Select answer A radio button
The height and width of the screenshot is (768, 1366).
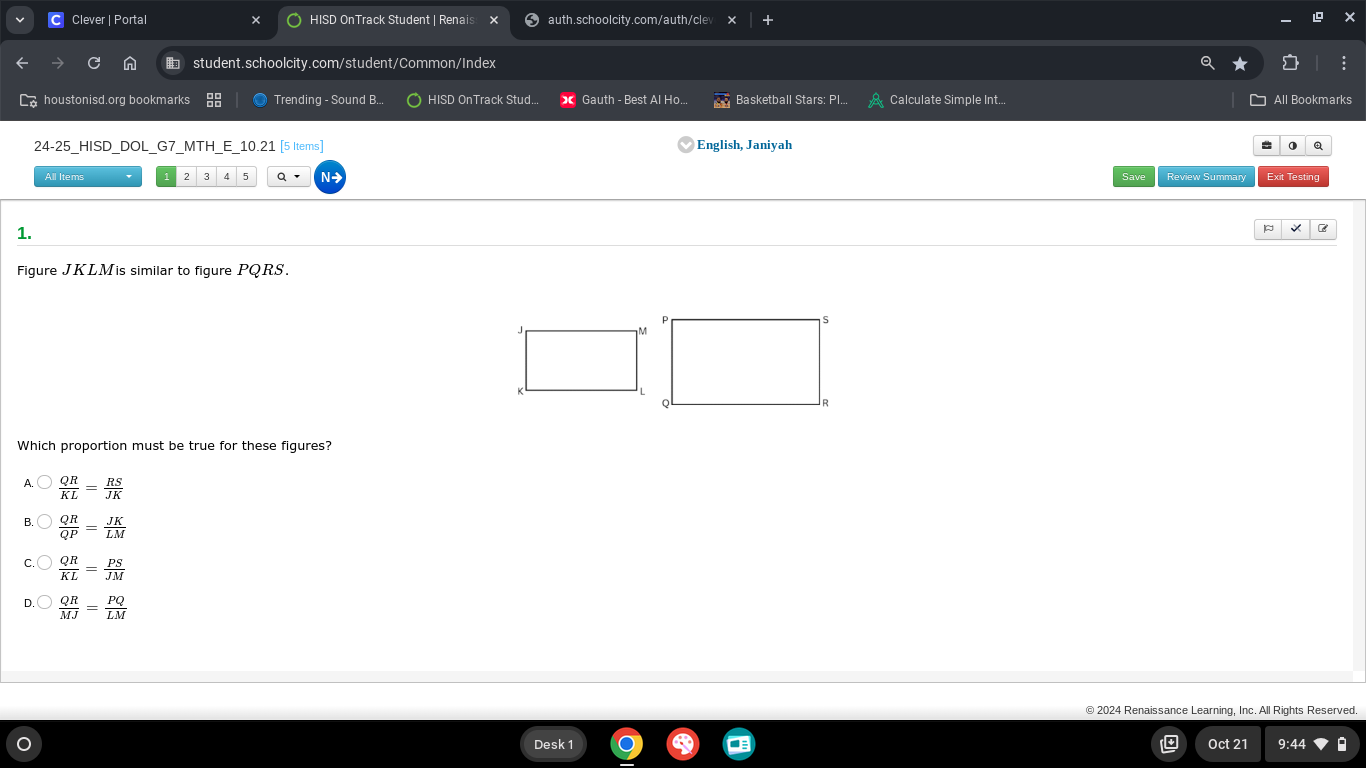(45, 482)
